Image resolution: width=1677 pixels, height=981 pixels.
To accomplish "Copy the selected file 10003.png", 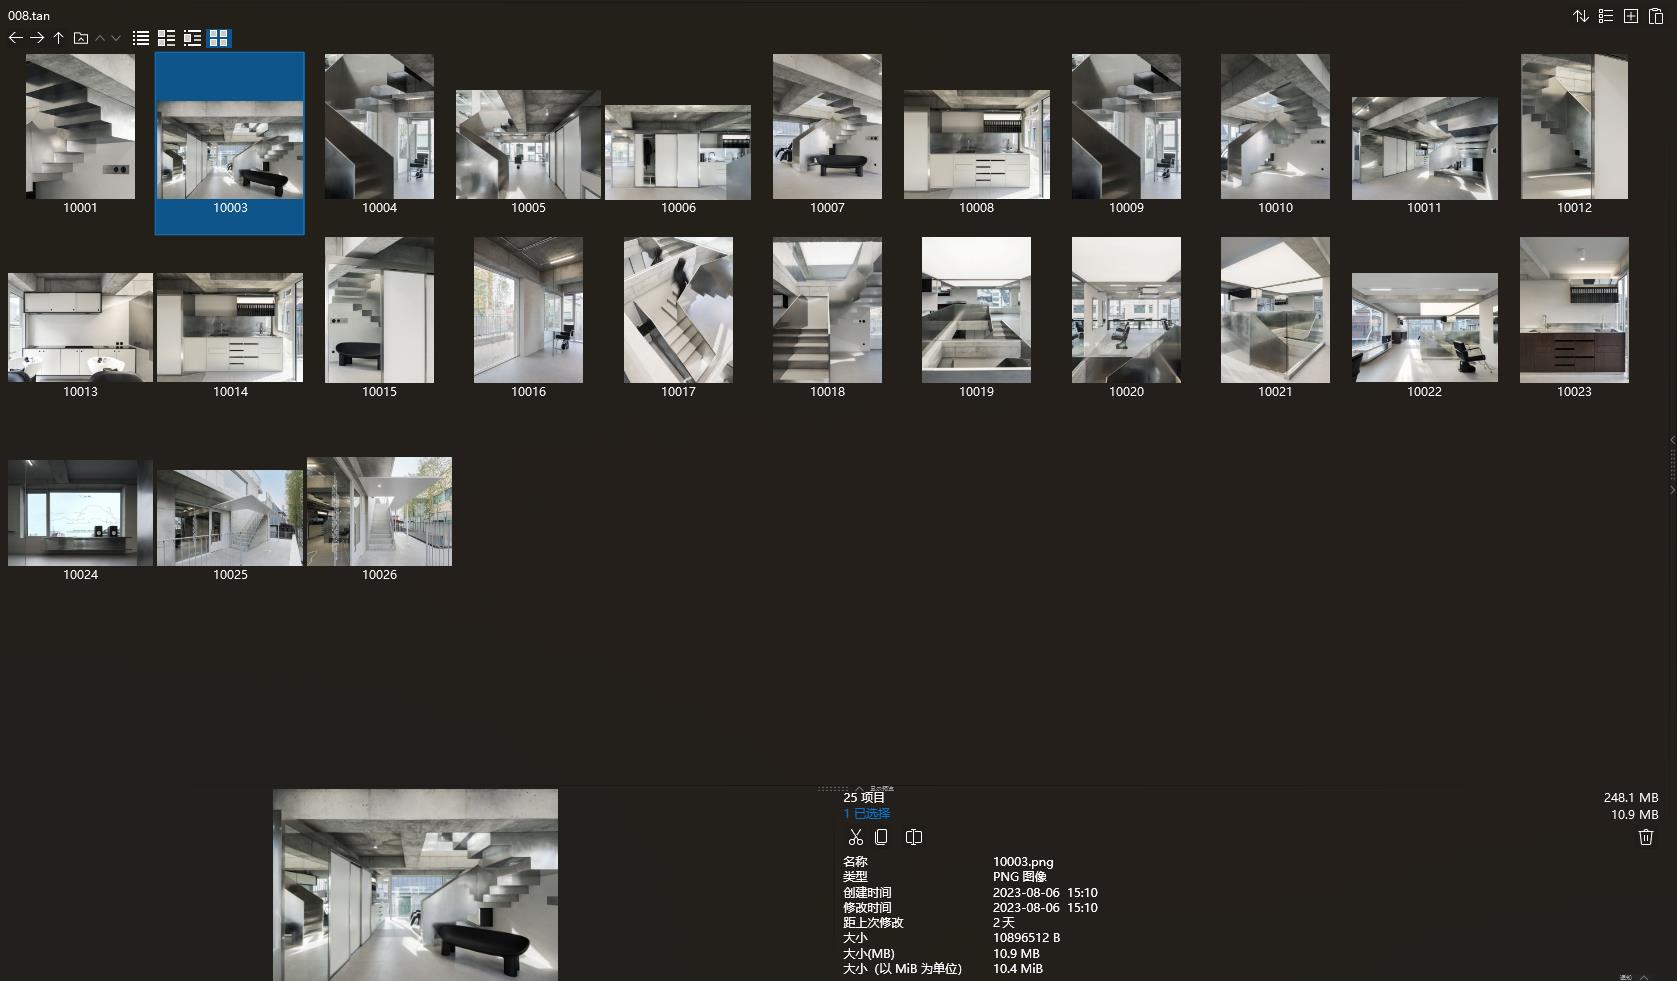I will 881,837.
